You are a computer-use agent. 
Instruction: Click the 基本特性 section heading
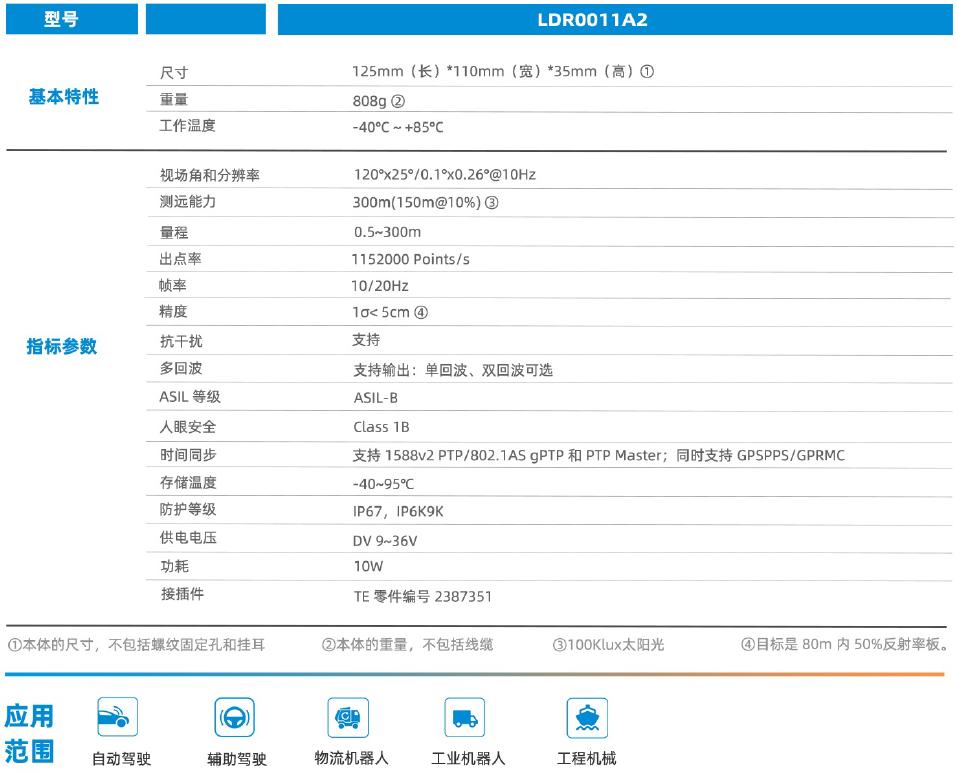[x=63, y=98]
